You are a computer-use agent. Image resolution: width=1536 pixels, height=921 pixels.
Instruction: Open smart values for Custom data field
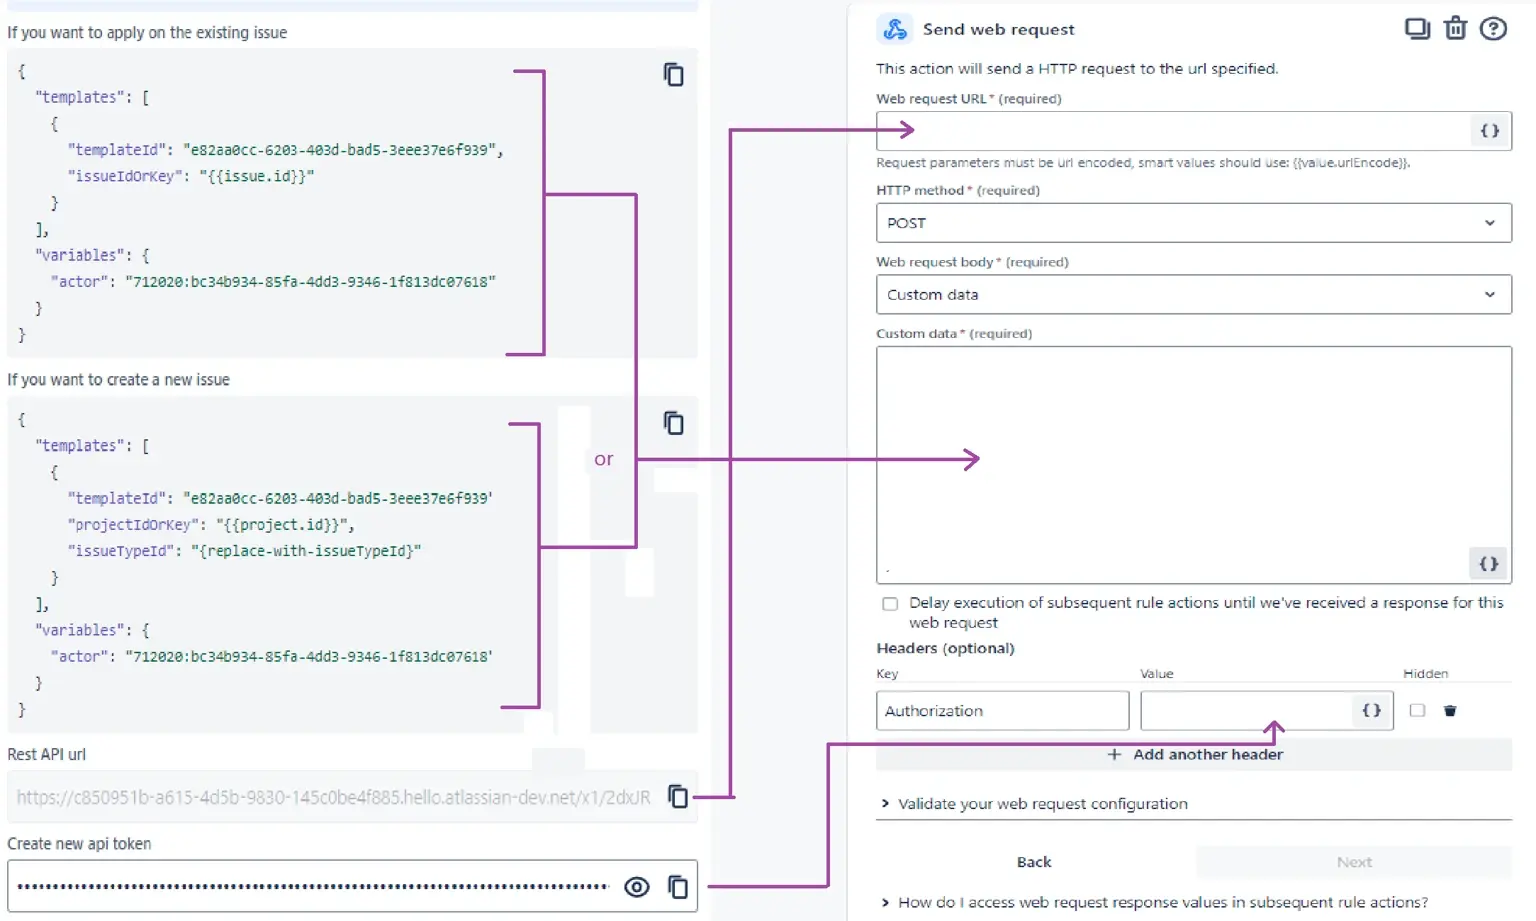pos(1487,563)
